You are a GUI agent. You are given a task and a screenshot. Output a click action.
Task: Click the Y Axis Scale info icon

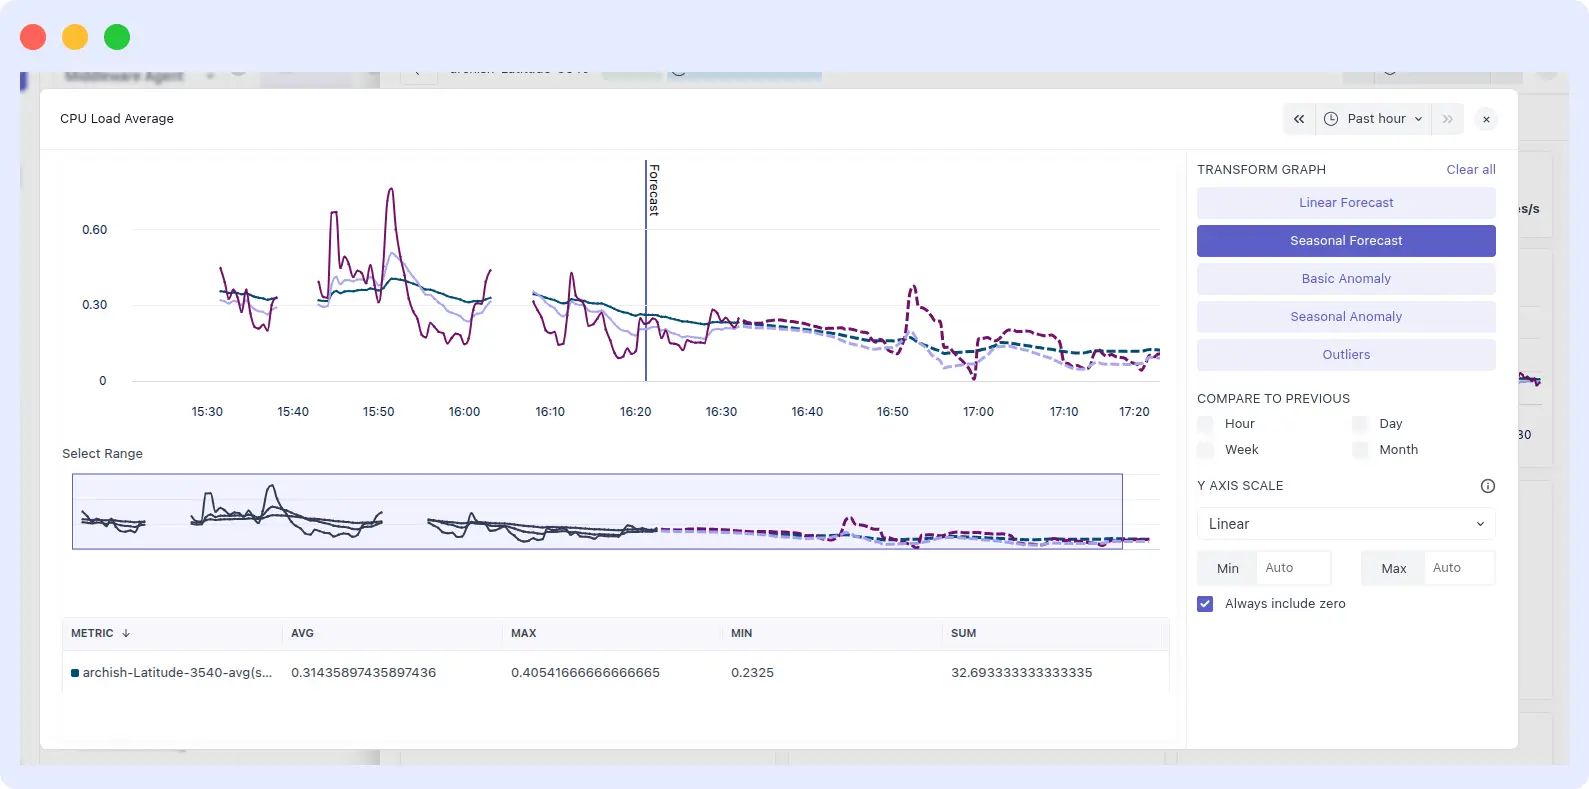(1487, 486)
